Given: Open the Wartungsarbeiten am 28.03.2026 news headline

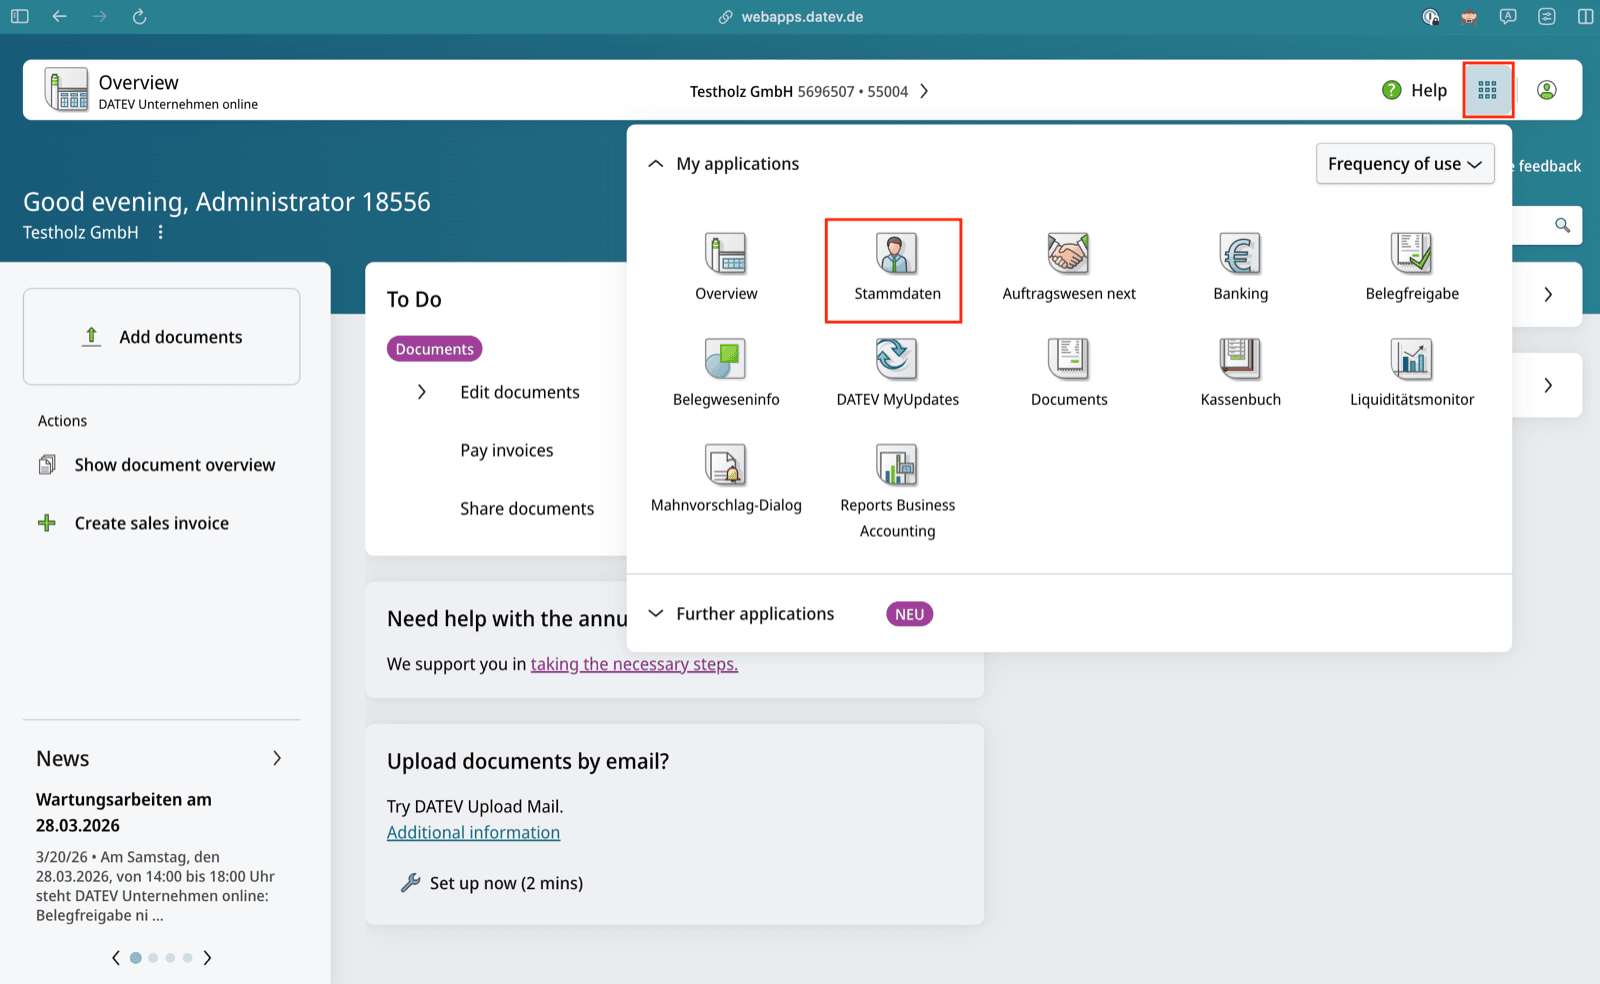Looking at the screenshot, I should pyautogui.click(x=124, y=812).
